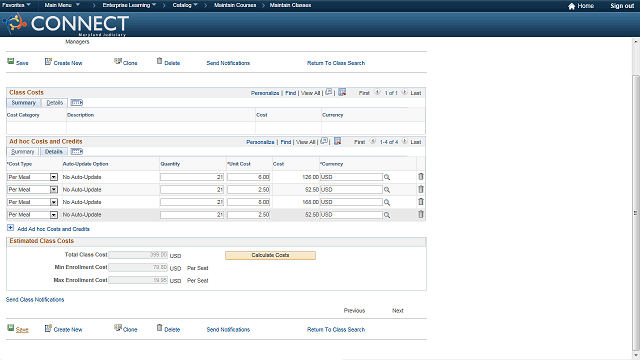
Task: Click the Calculate Costs button
Action: point(270,255)
